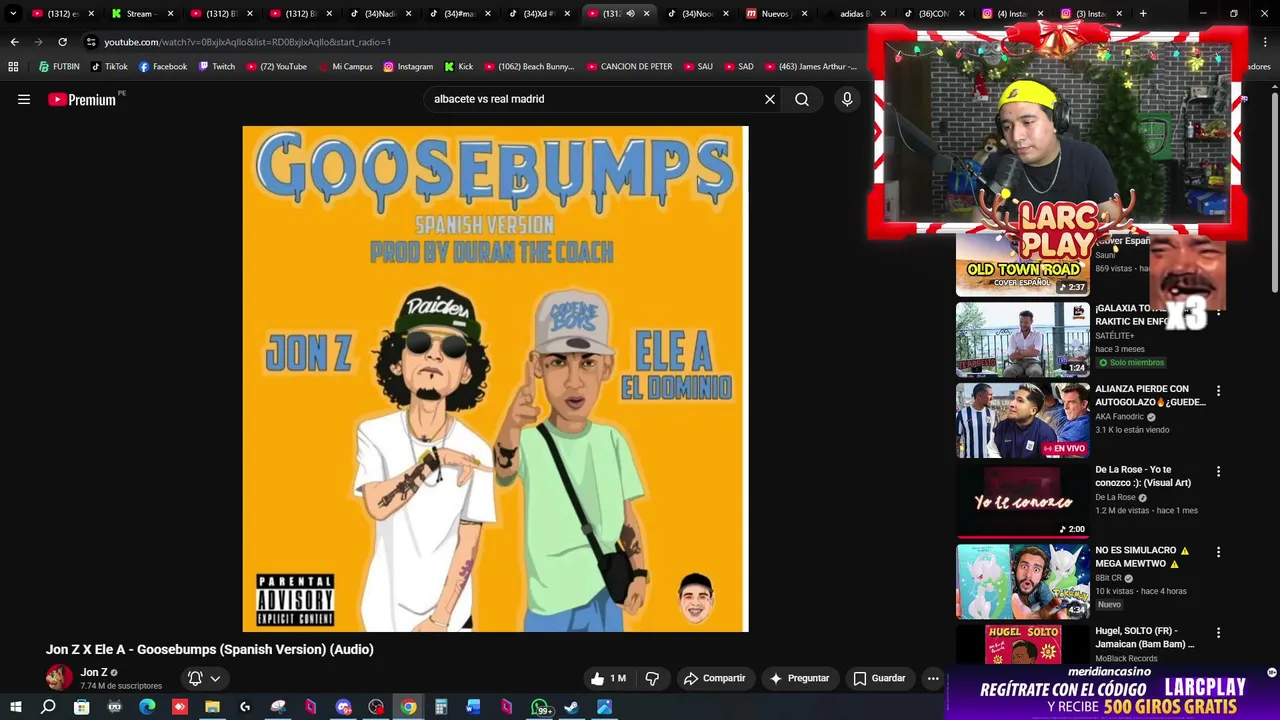Open Word from taskbar
The image size is (1280, 720).
(474, 707)
